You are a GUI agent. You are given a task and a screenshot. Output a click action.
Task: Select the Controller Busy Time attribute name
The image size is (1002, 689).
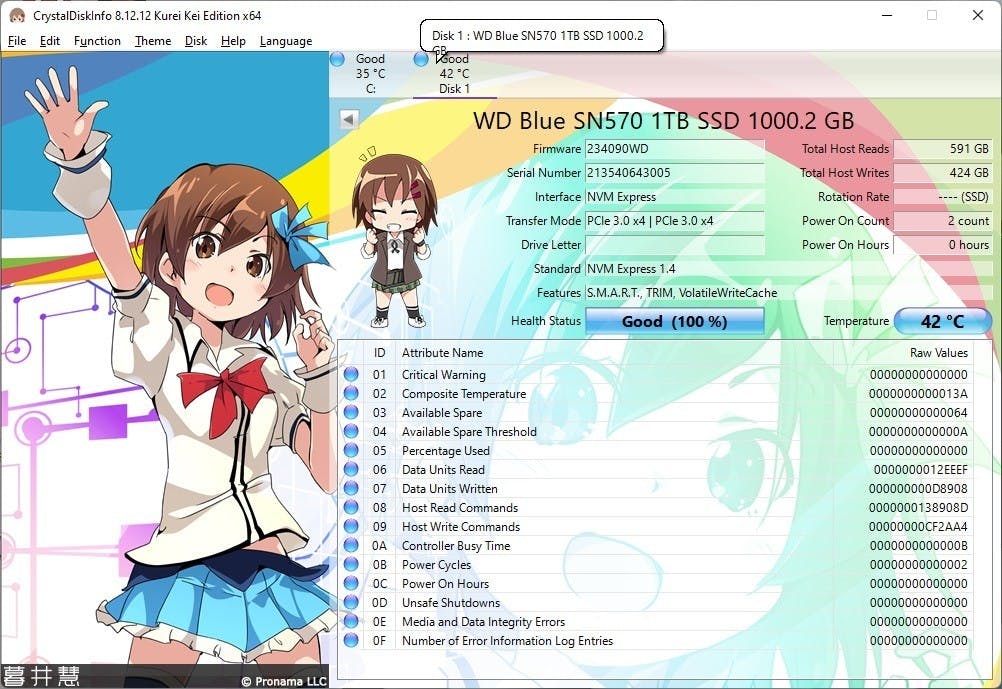[456, 546]
